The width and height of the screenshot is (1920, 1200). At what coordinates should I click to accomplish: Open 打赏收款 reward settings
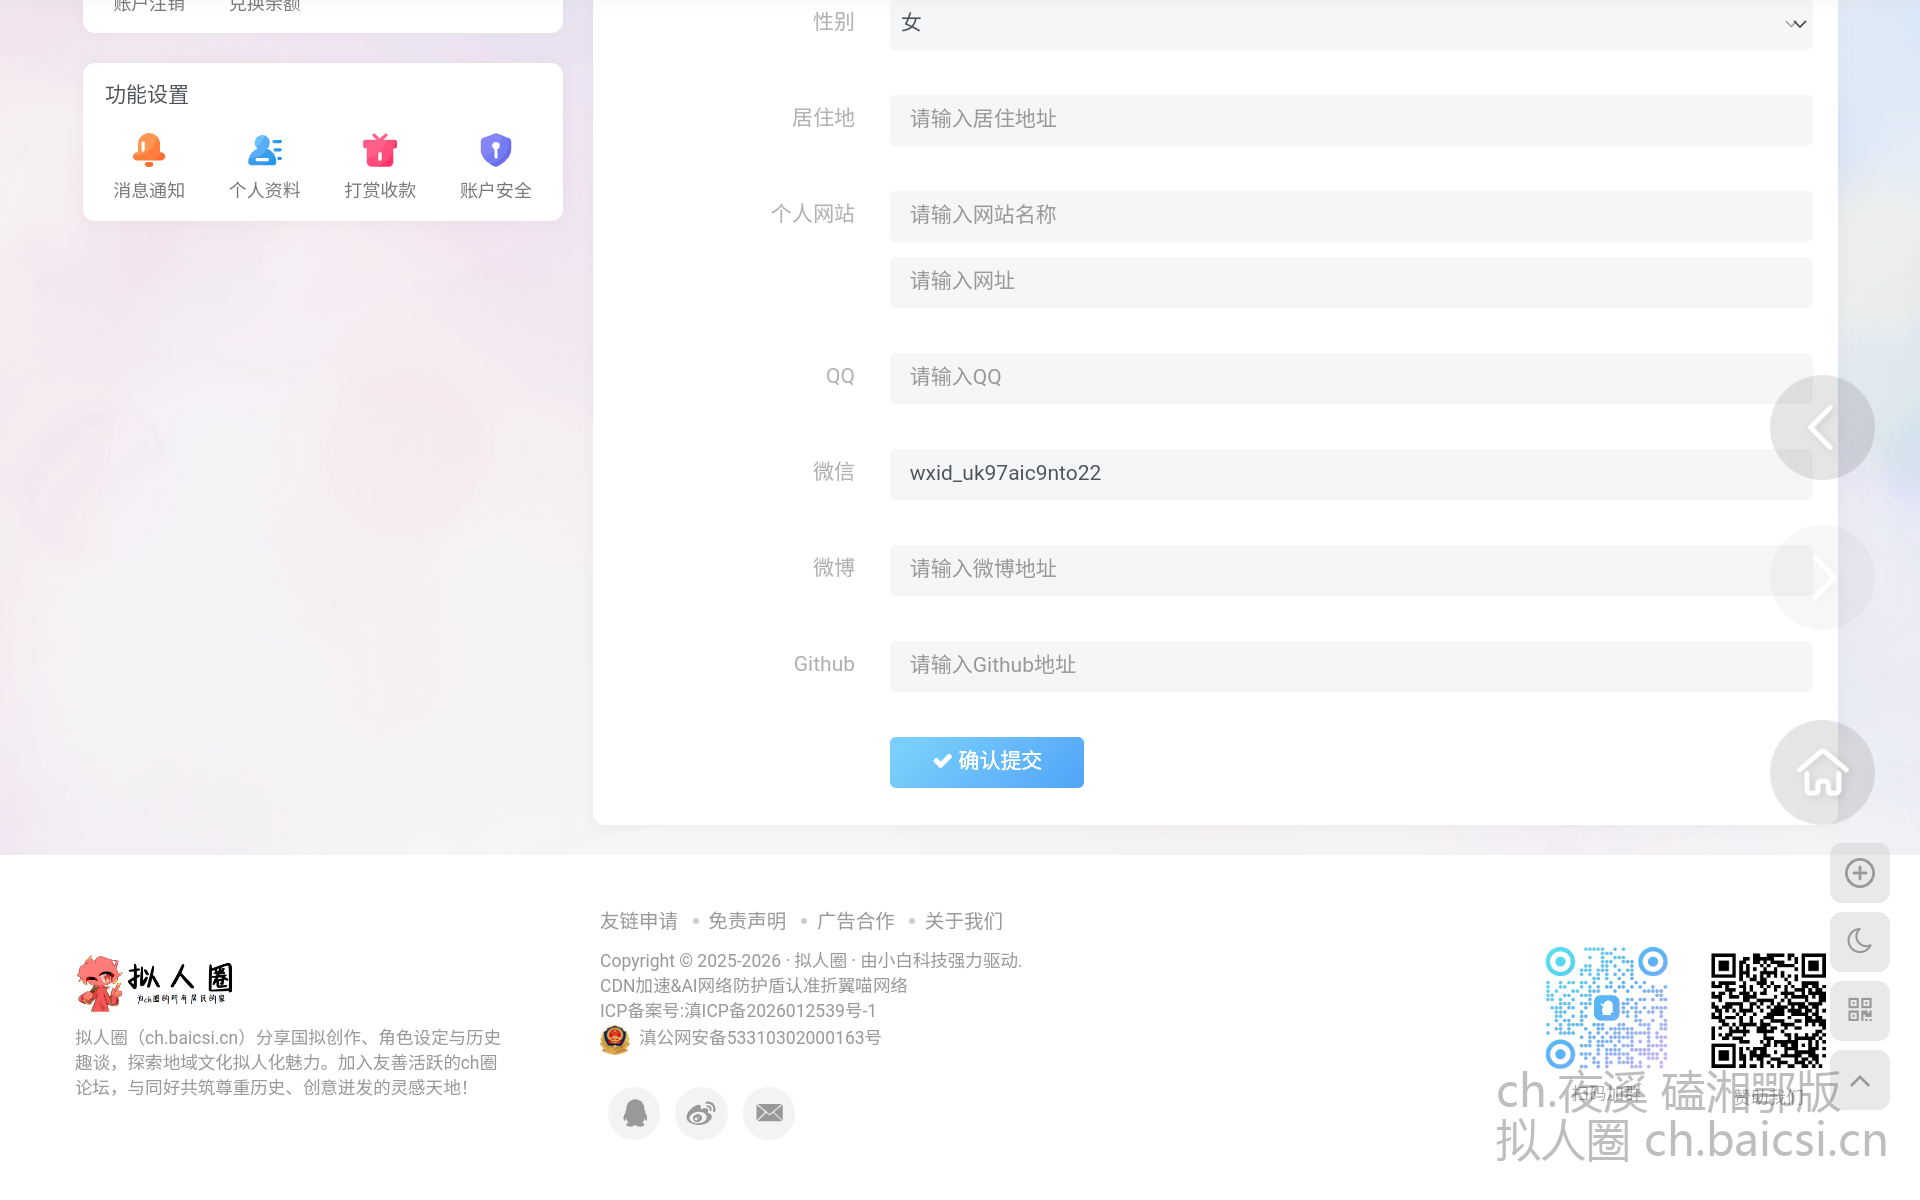[x=380, y=167]
